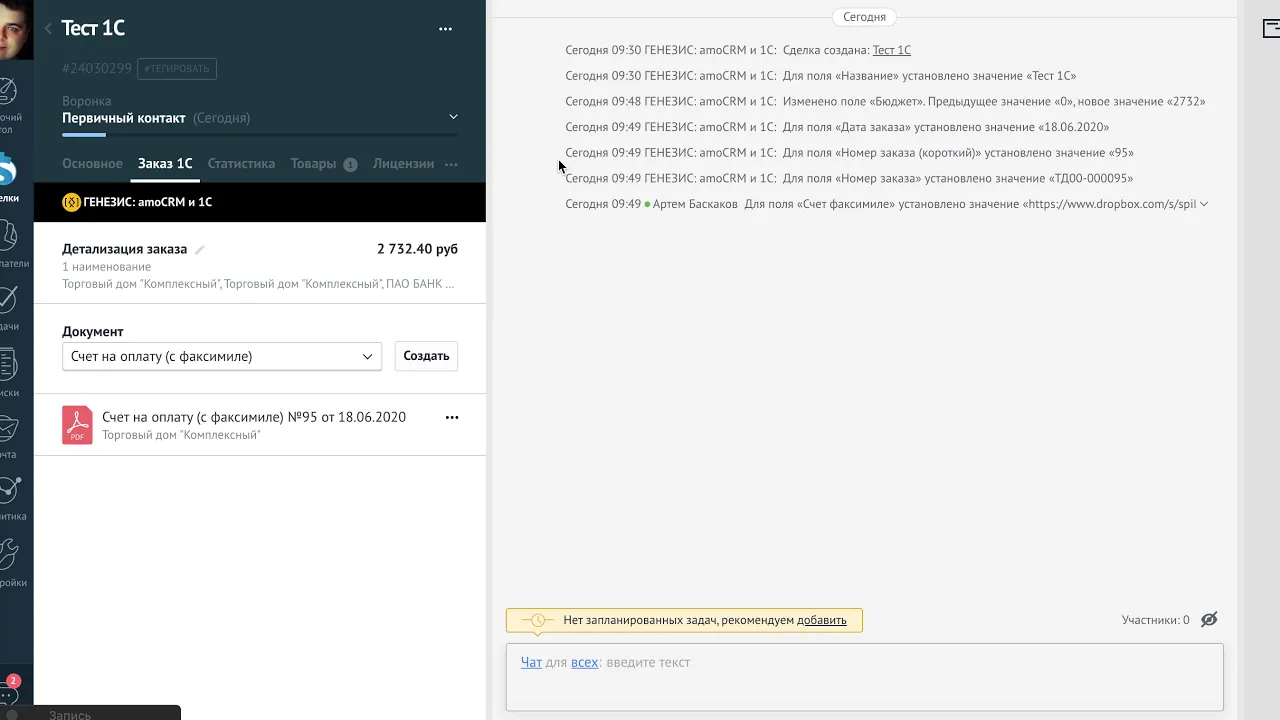This screenshot has width=1280, height=720.
Task: Switch to the Лицензии tab
Action: pyautogui.click(x=403, y=163)
